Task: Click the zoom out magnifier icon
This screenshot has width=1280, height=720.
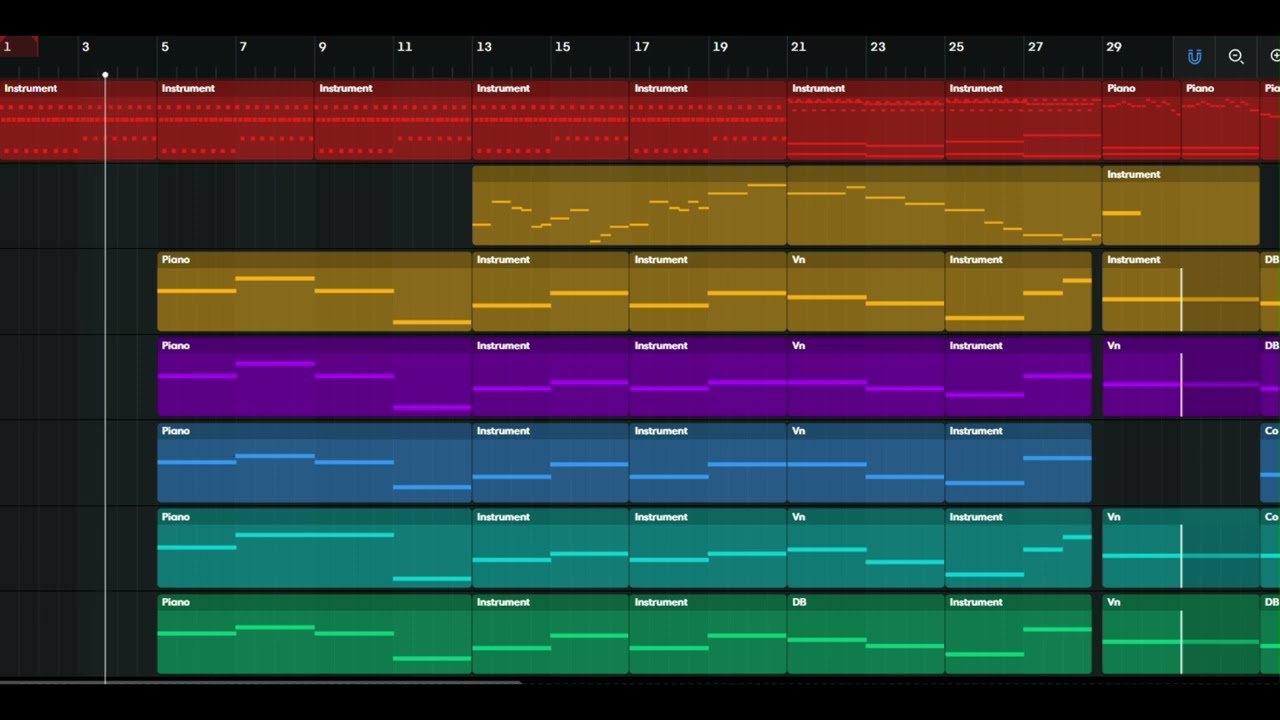Action: pyautogui.click(x=1236, y=57)
